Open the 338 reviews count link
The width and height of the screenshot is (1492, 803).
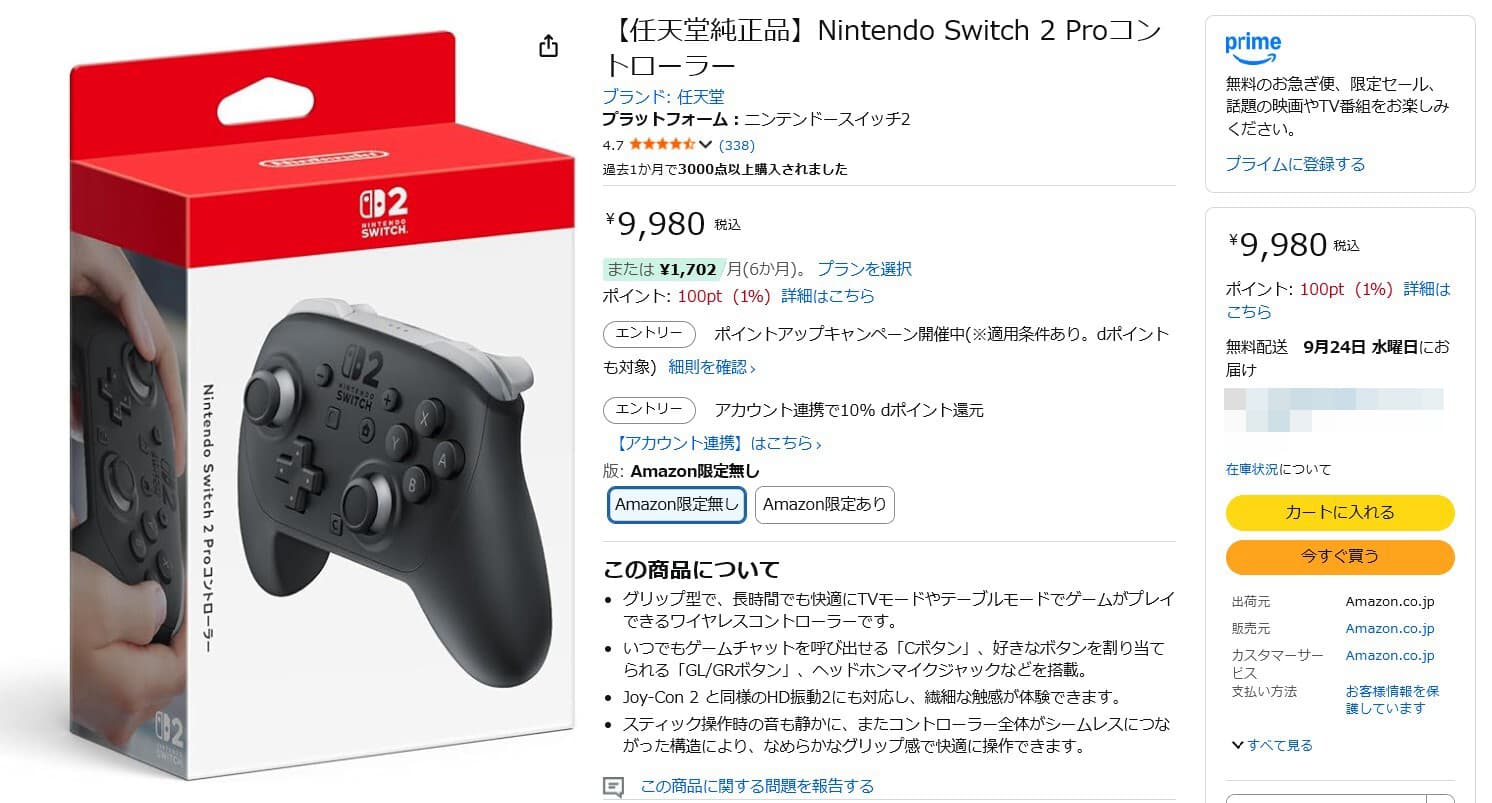click(x=737, y=145)
